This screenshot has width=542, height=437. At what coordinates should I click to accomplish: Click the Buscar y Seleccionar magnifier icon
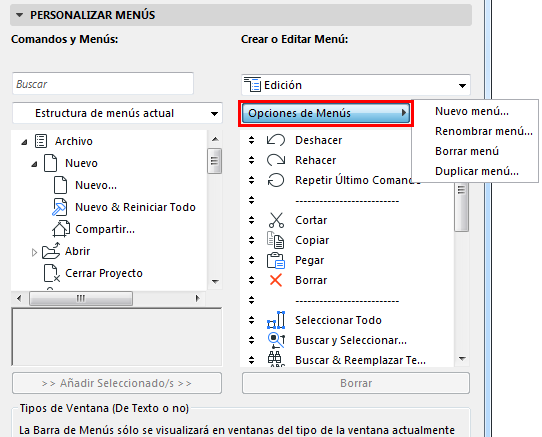[276, 340]
